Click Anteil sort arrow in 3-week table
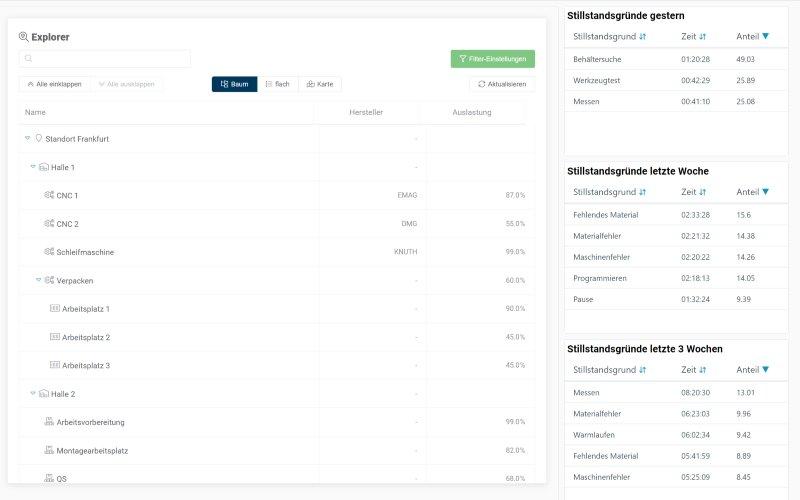Viewport: 800px width, 500px height. [x=766, y=370]
